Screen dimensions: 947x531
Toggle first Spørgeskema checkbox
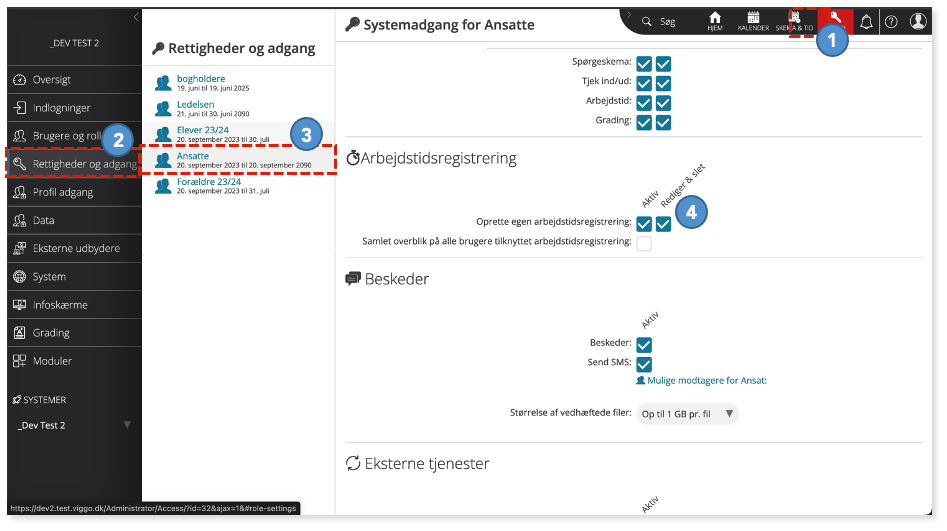pyautogui.click(x=644, y=63)
